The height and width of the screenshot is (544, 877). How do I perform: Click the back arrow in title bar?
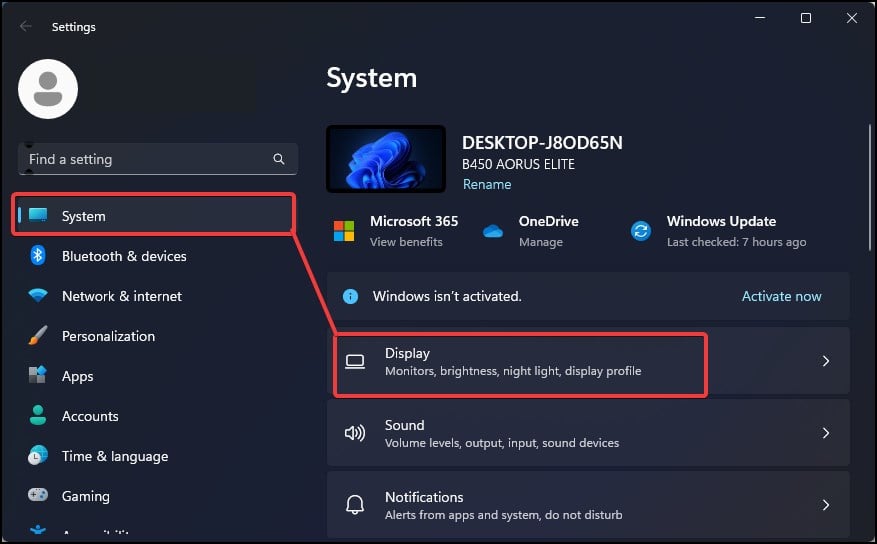coord(25,26)
